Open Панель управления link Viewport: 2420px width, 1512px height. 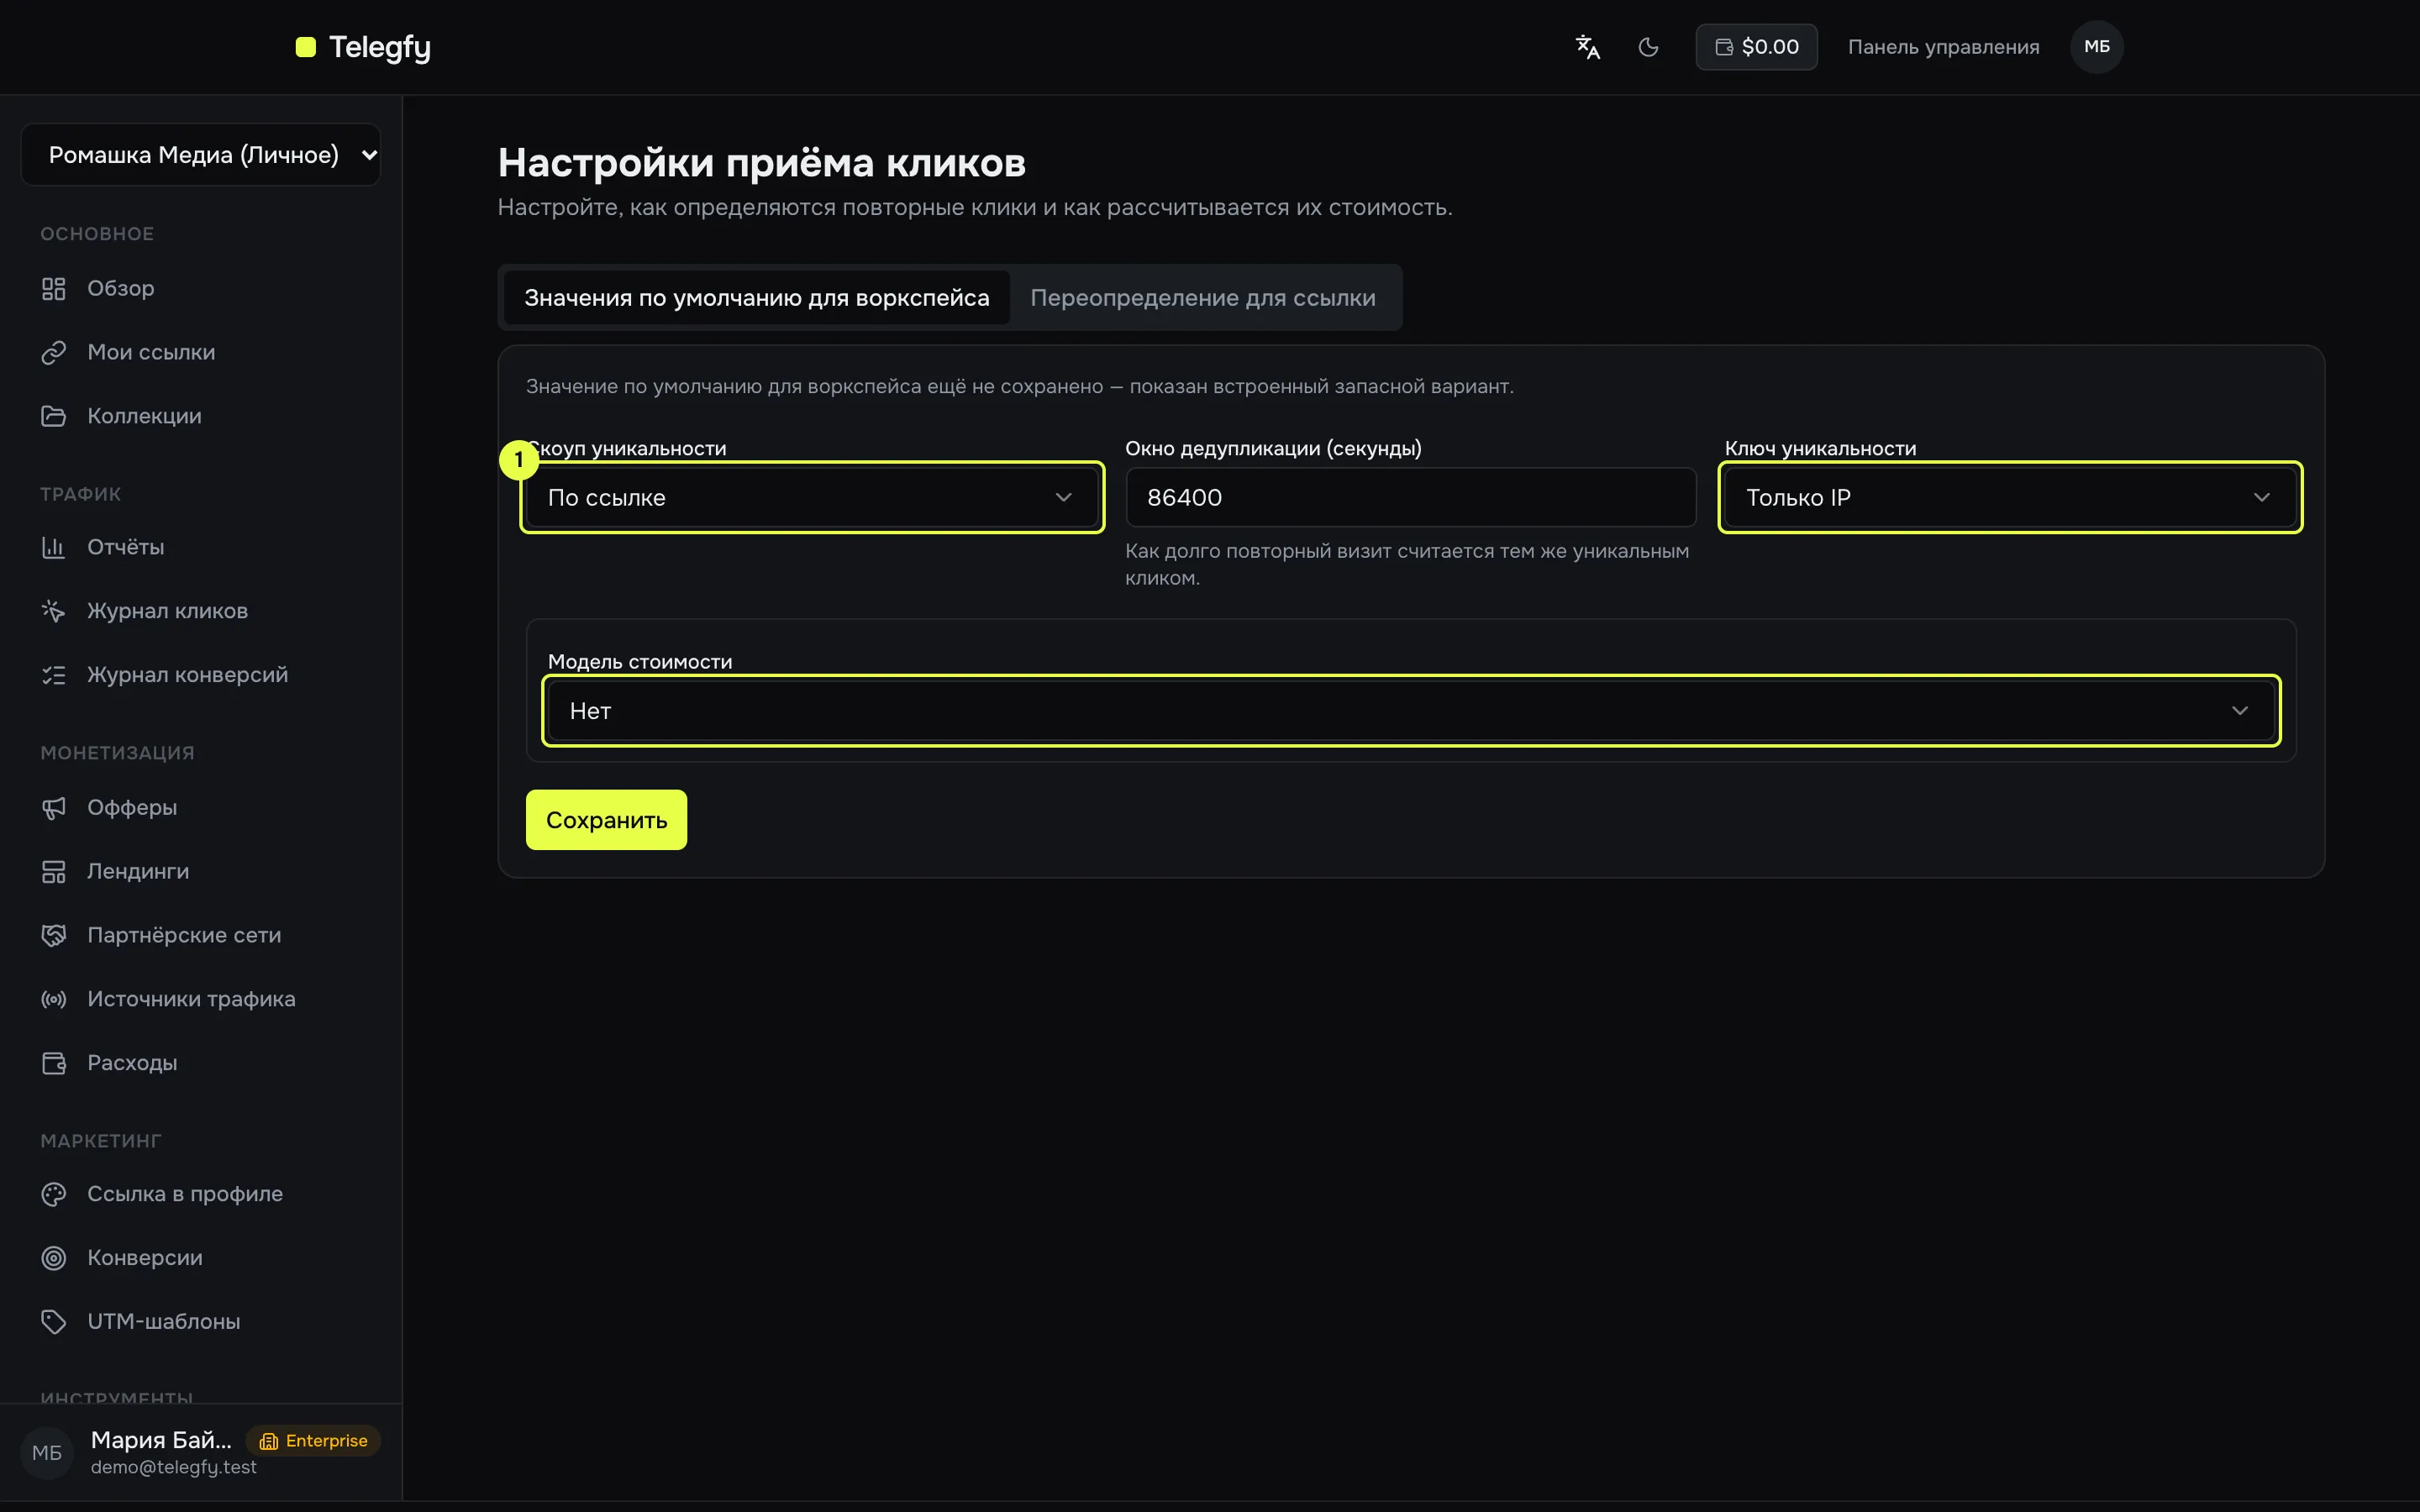click(x=1943, y=47)
